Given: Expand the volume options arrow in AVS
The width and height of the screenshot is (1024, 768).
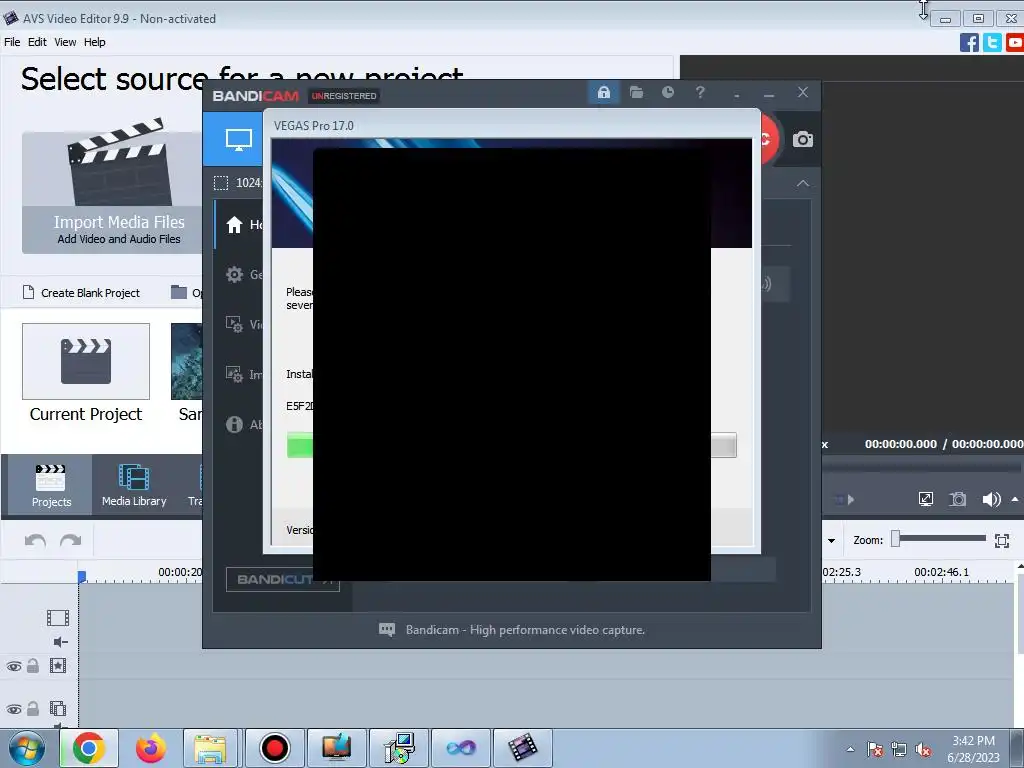Looking at the screenshot, I should click(x=1015, y=500).
